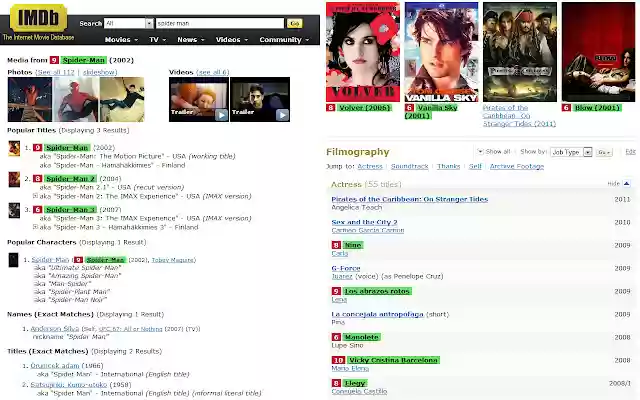Open the 'Elegy' filmography entry
Screen dimensions: 640x400
point(354,384)
